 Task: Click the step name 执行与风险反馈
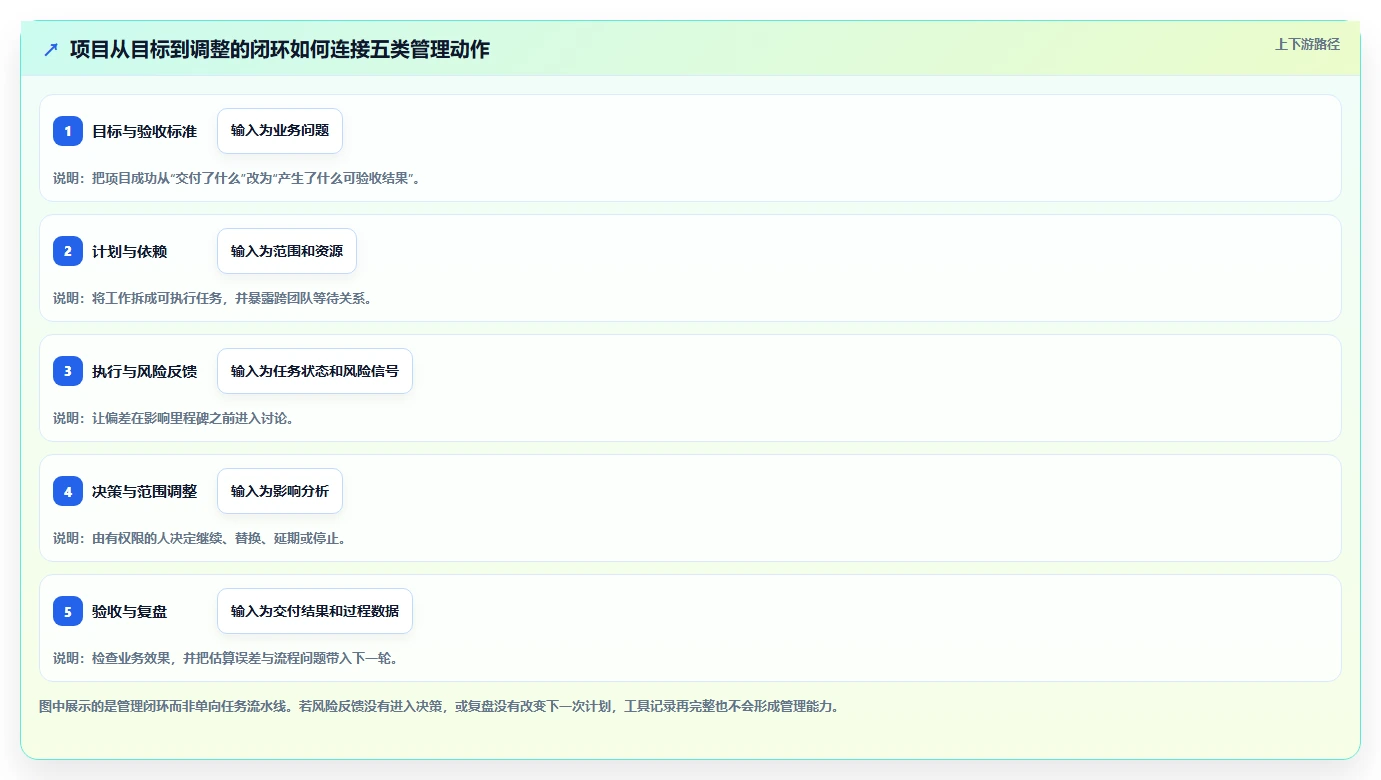pos(144,372)
